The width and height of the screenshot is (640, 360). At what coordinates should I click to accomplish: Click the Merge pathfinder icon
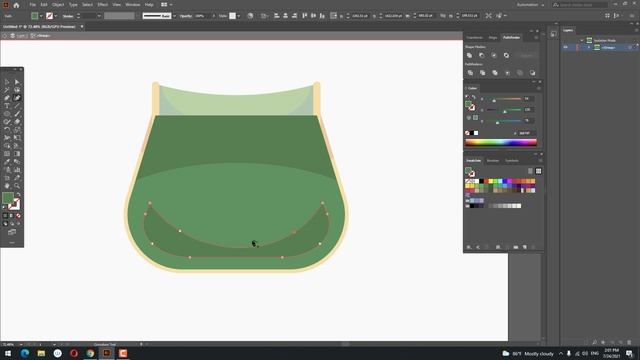[495, 73]
